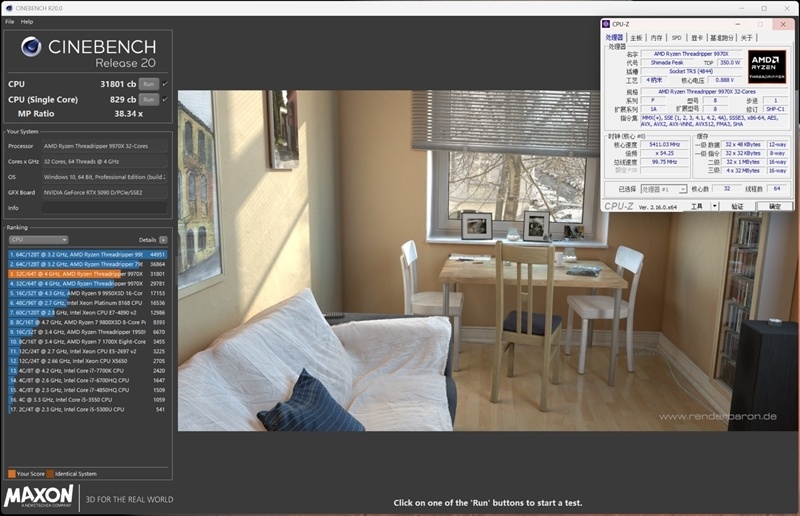Click the orange Your Score legend icon
Screen dimensions: 800x516
(11, 473)
